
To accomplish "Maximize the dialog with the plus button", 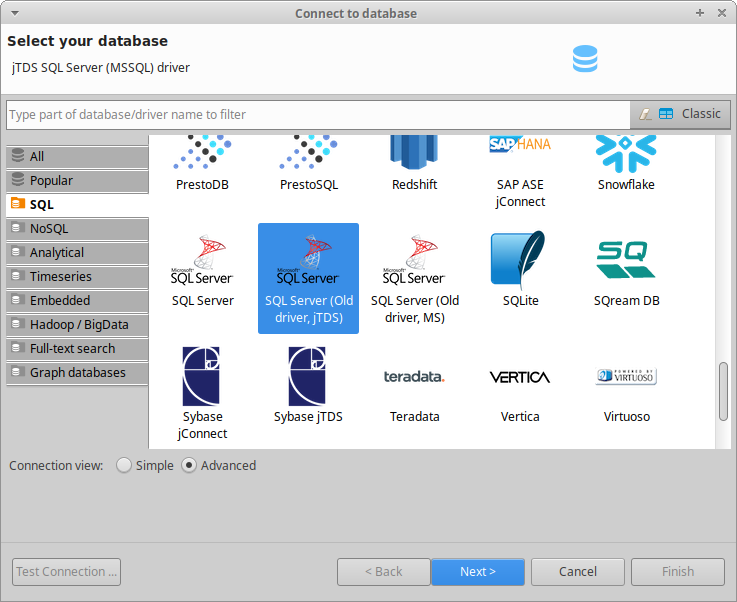I will click(x=700, y=13).
